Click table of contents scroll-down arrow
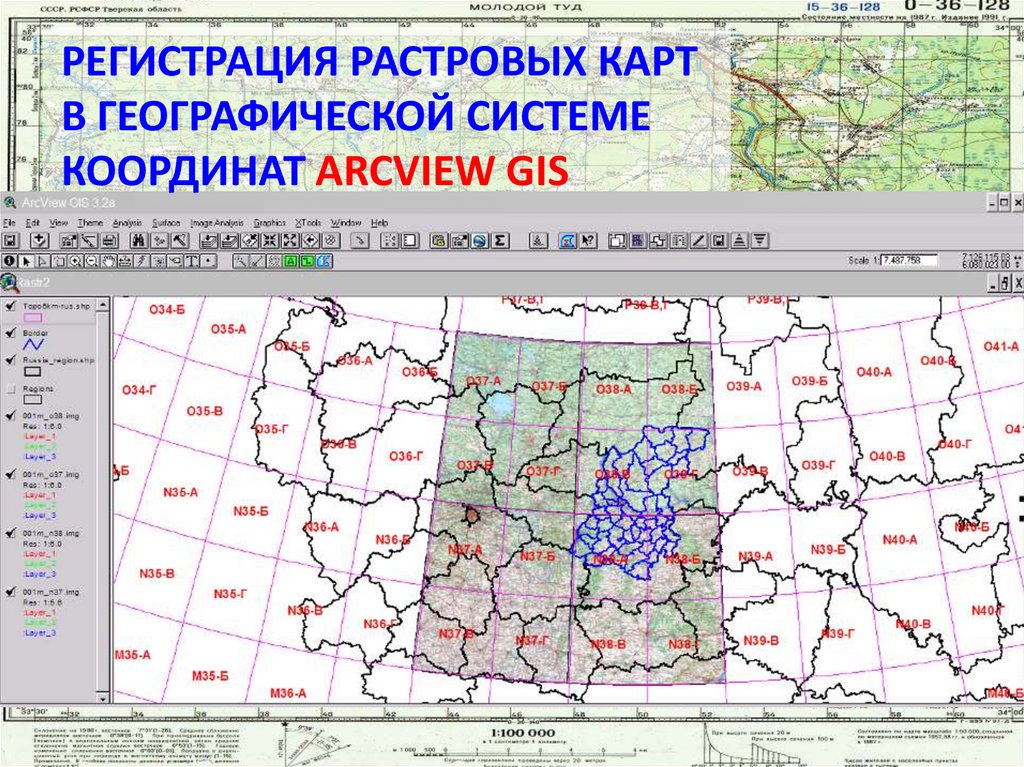The width and height of the screenshot is (1024, 767). coord(103,698)
